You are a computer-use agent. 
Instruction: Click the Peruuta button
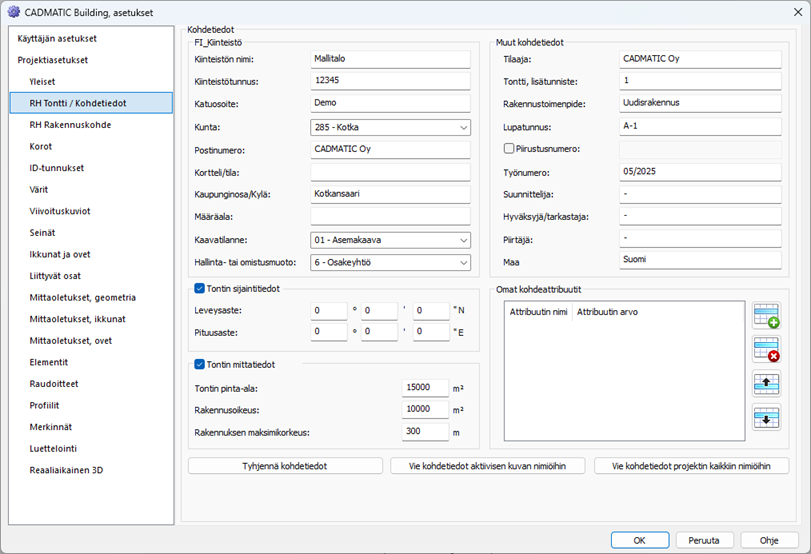[703, 540]
